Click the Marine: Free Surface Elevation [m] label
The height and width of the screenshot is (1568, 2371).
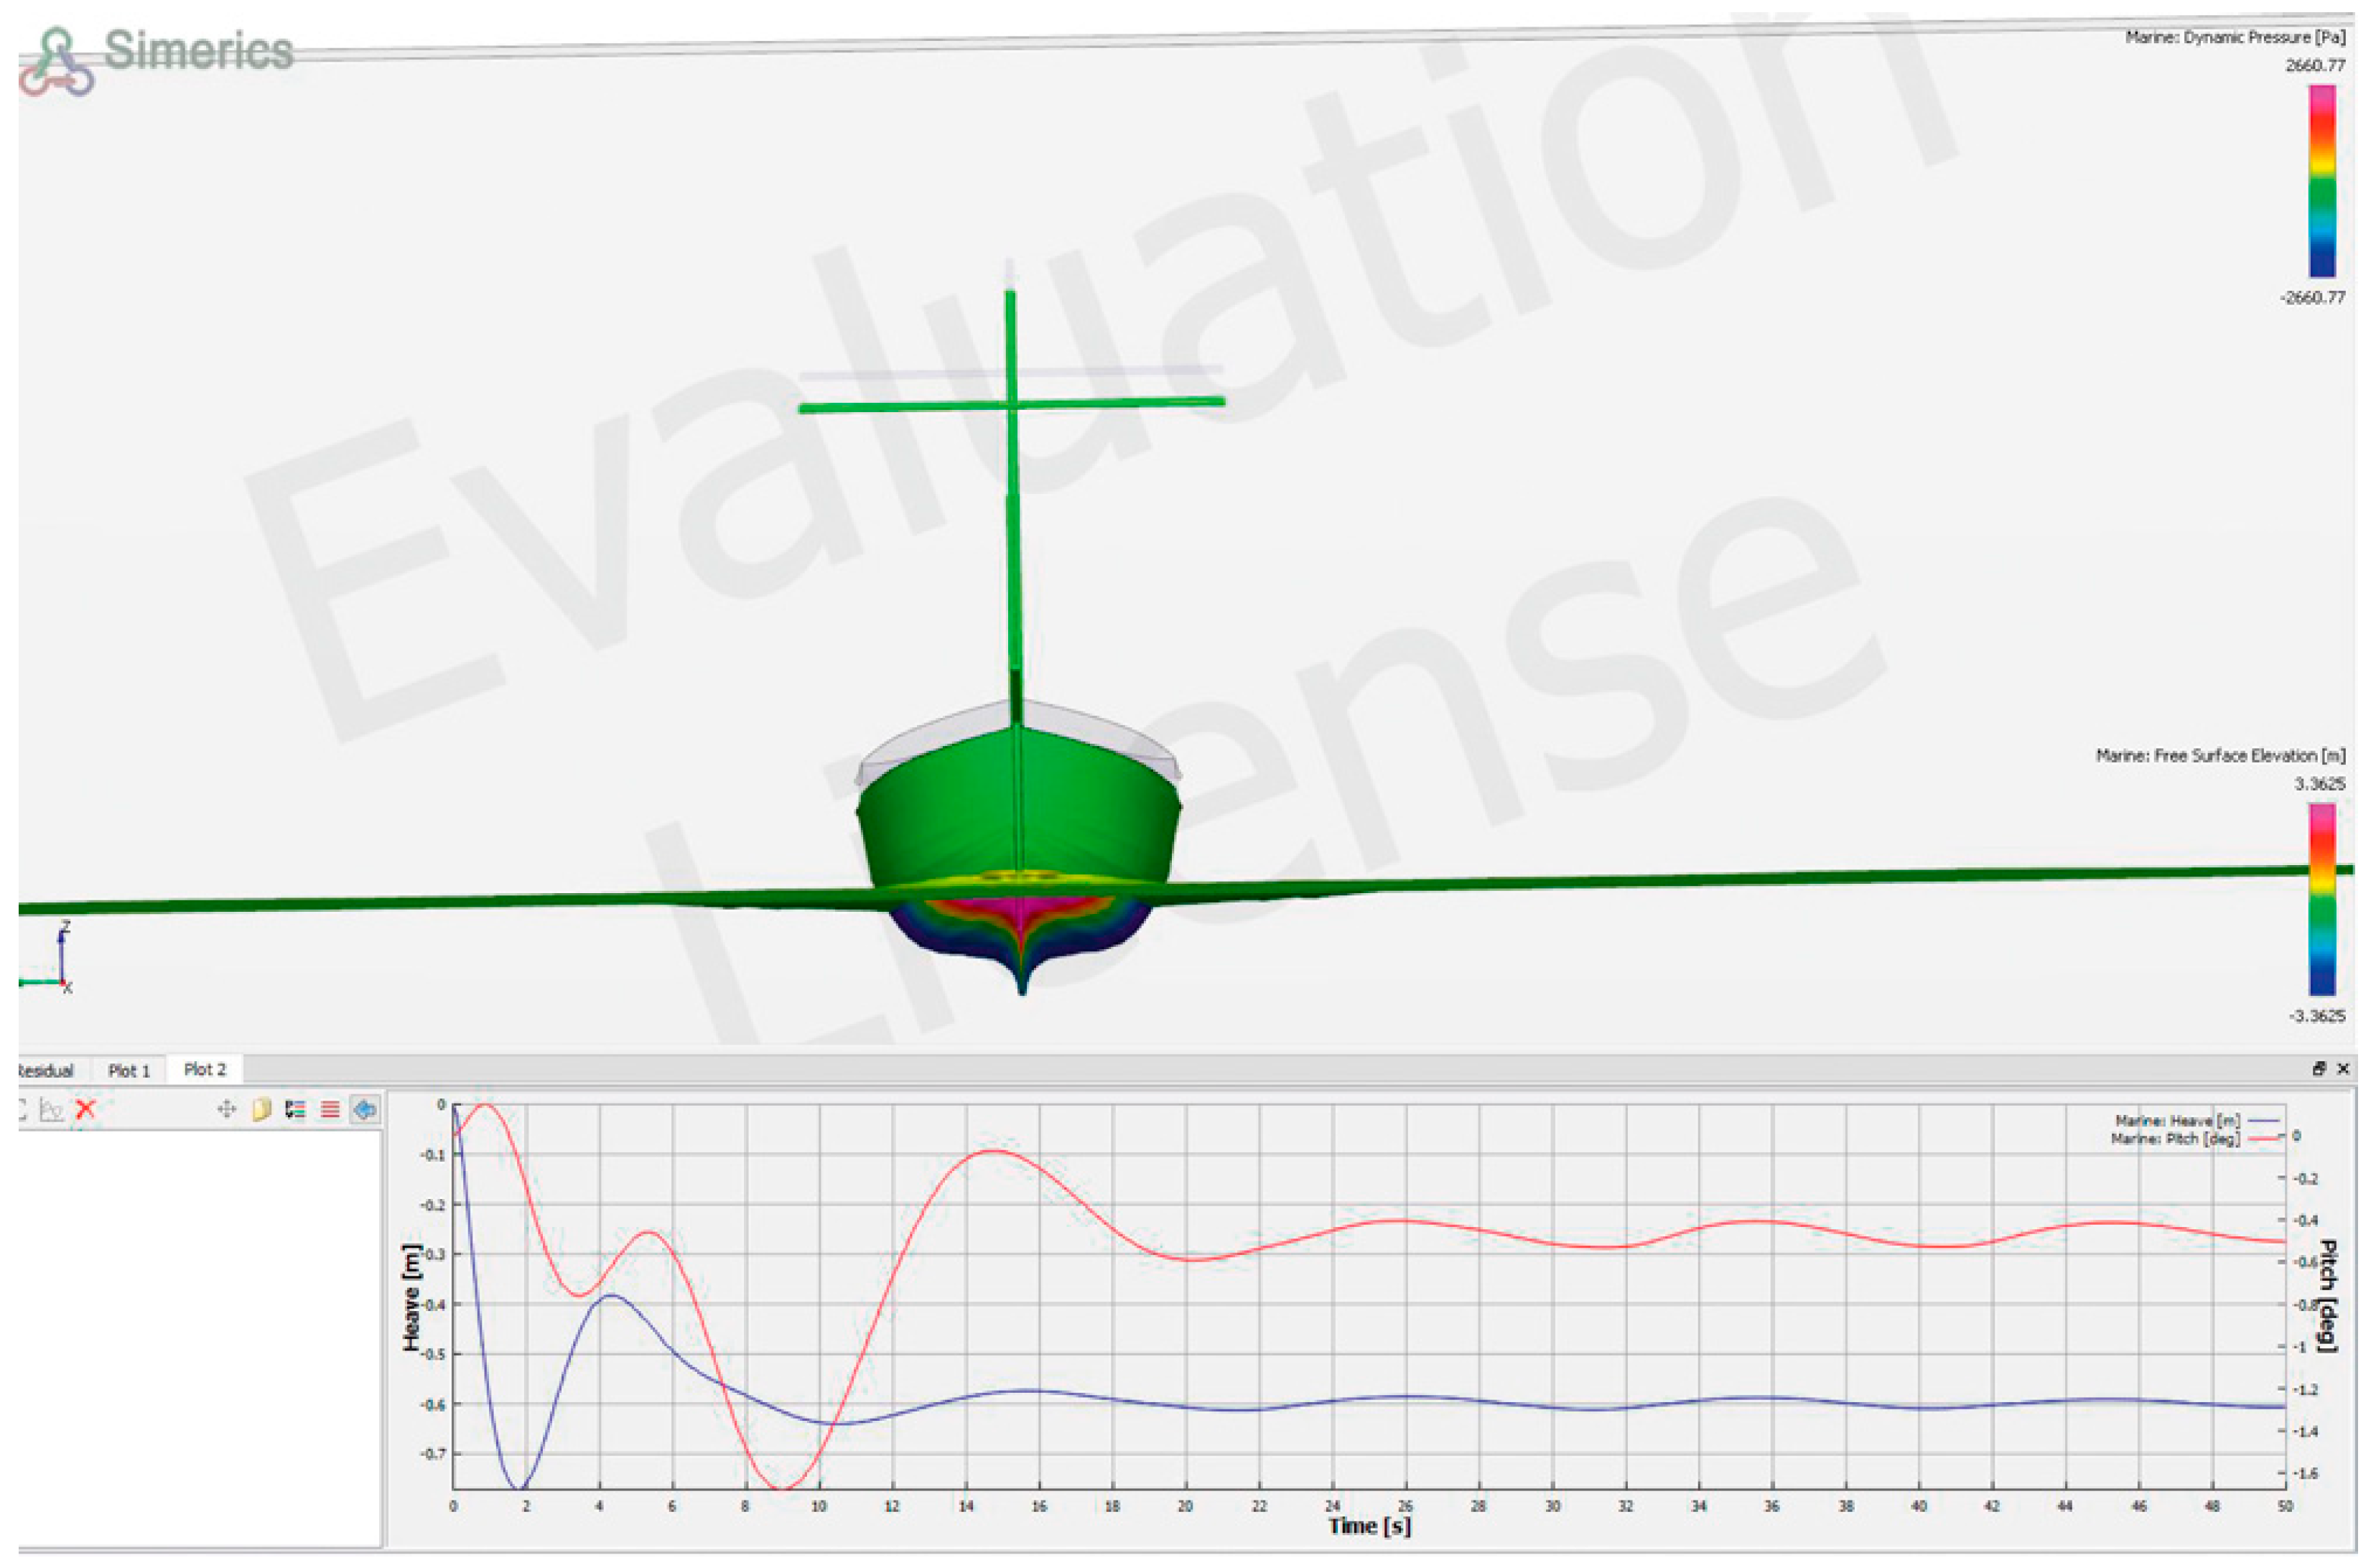[x=2220, y=756]
